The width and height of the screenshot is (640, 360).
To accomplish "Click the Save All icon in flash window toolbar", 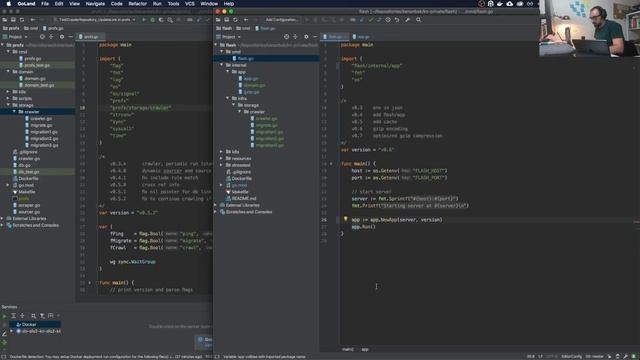I will point(227,20).
